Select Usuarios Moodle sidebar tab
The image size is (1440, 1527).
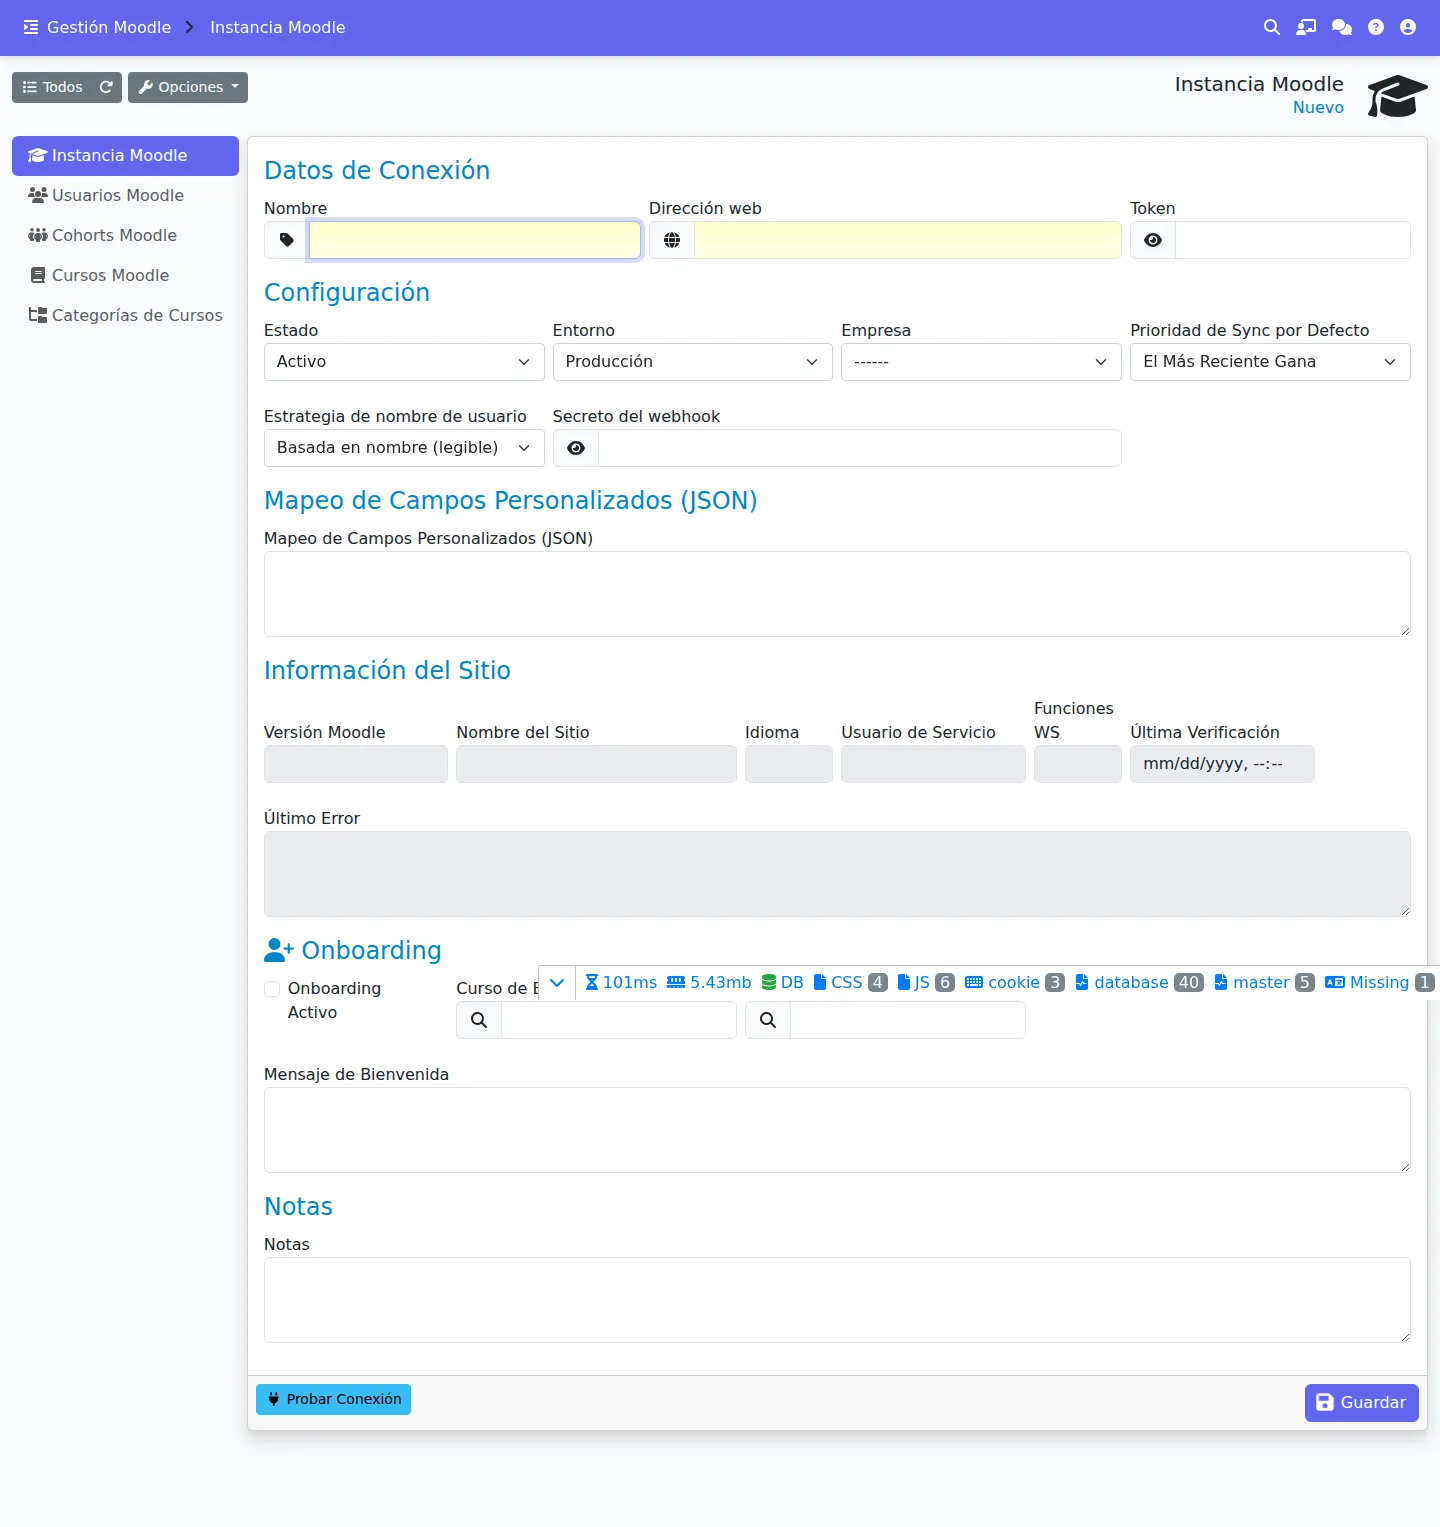pos(125,196)
